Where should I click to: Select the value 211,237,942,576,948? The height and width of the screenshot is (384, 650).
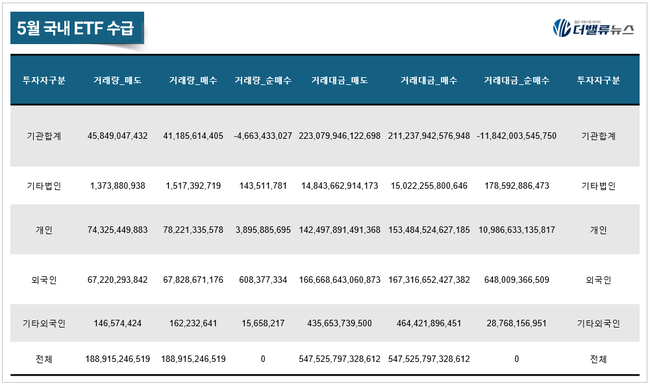(x=429, y=136)
